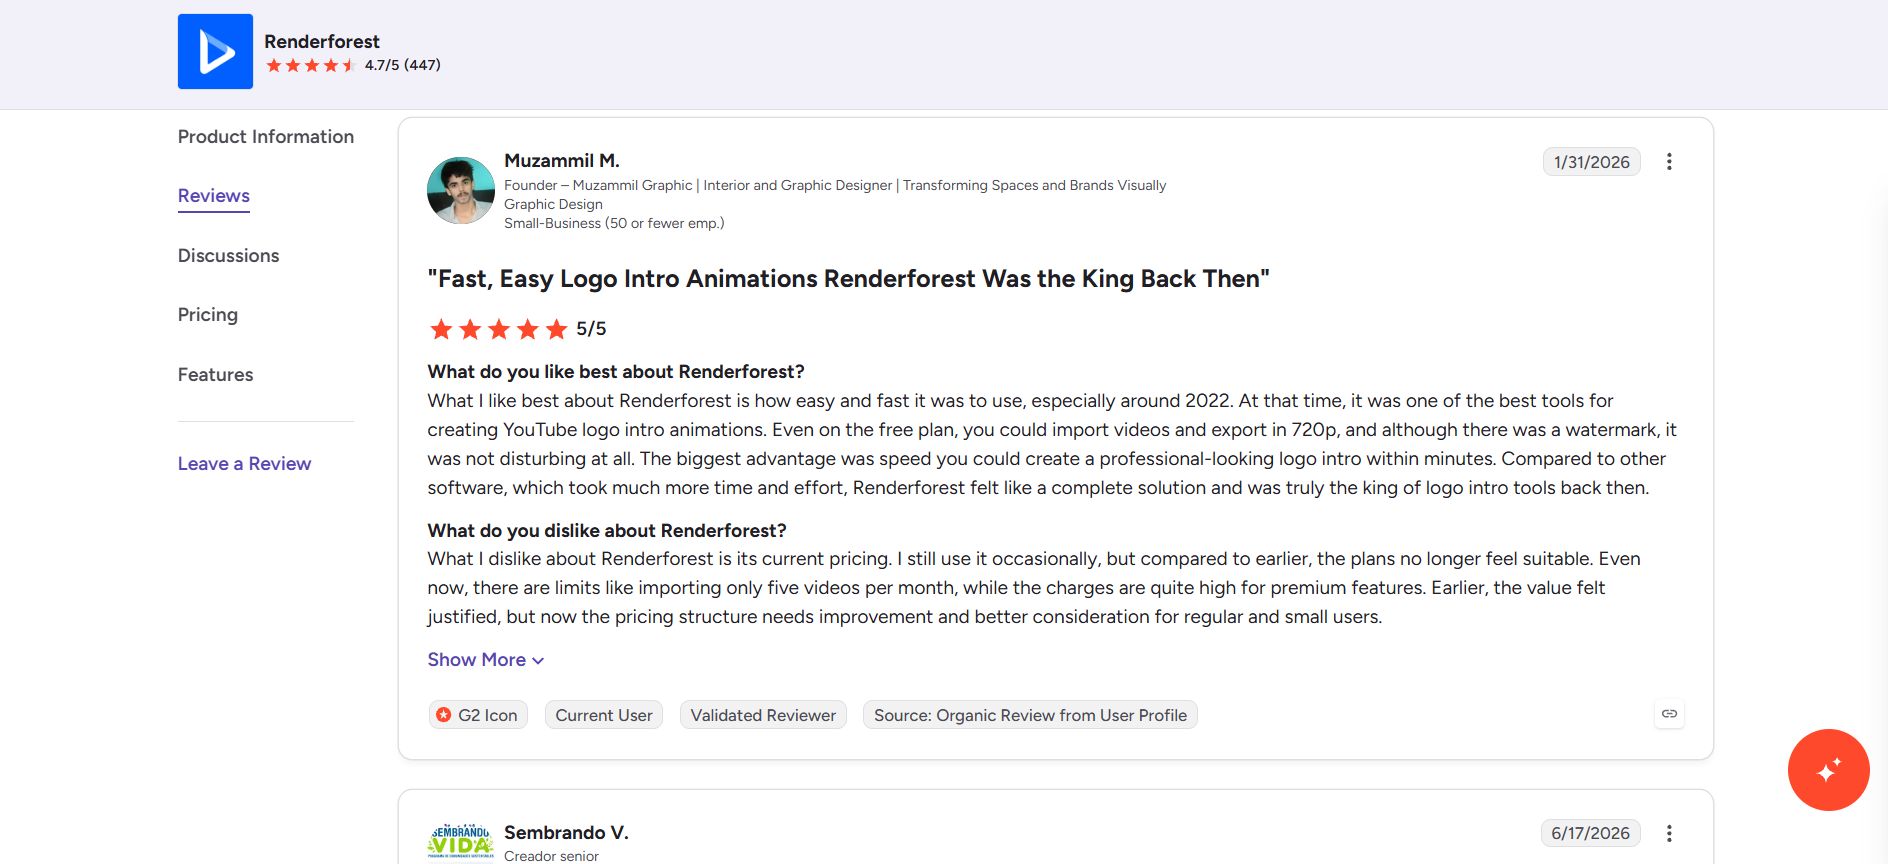This screenshot has width=1888, height=864.
Task: Click the Current User tag
Action: (604, 715)
